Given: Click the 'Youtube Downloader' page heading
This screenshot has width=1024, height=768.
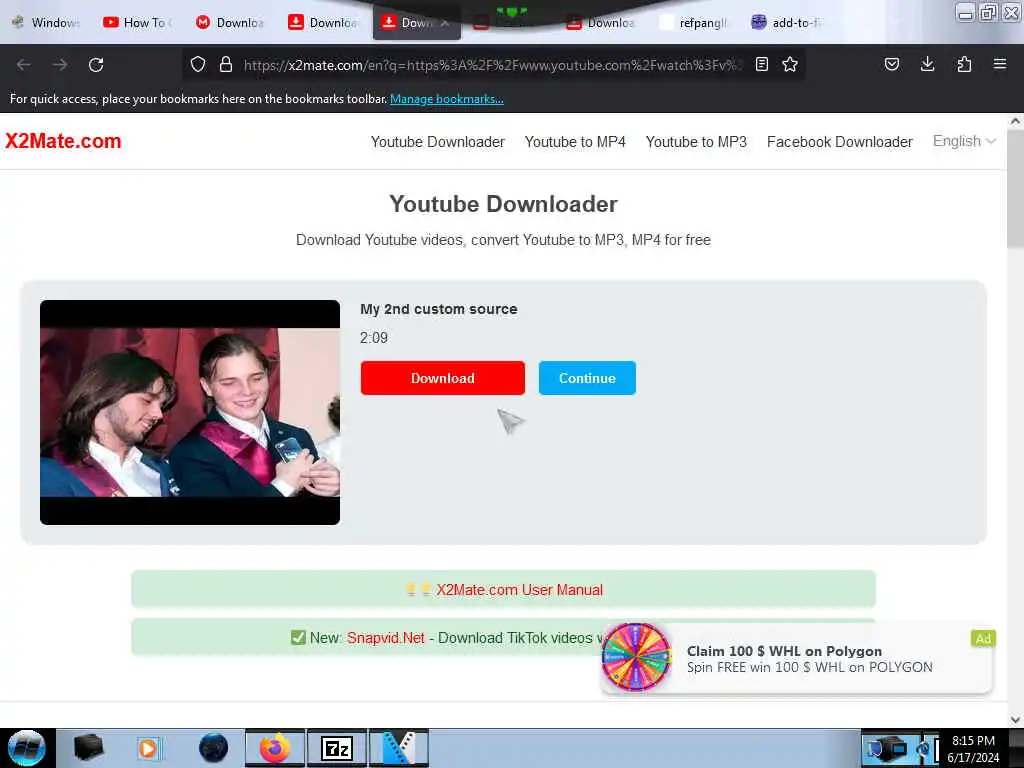Looking at the screenshot, I should coord(504,204).
